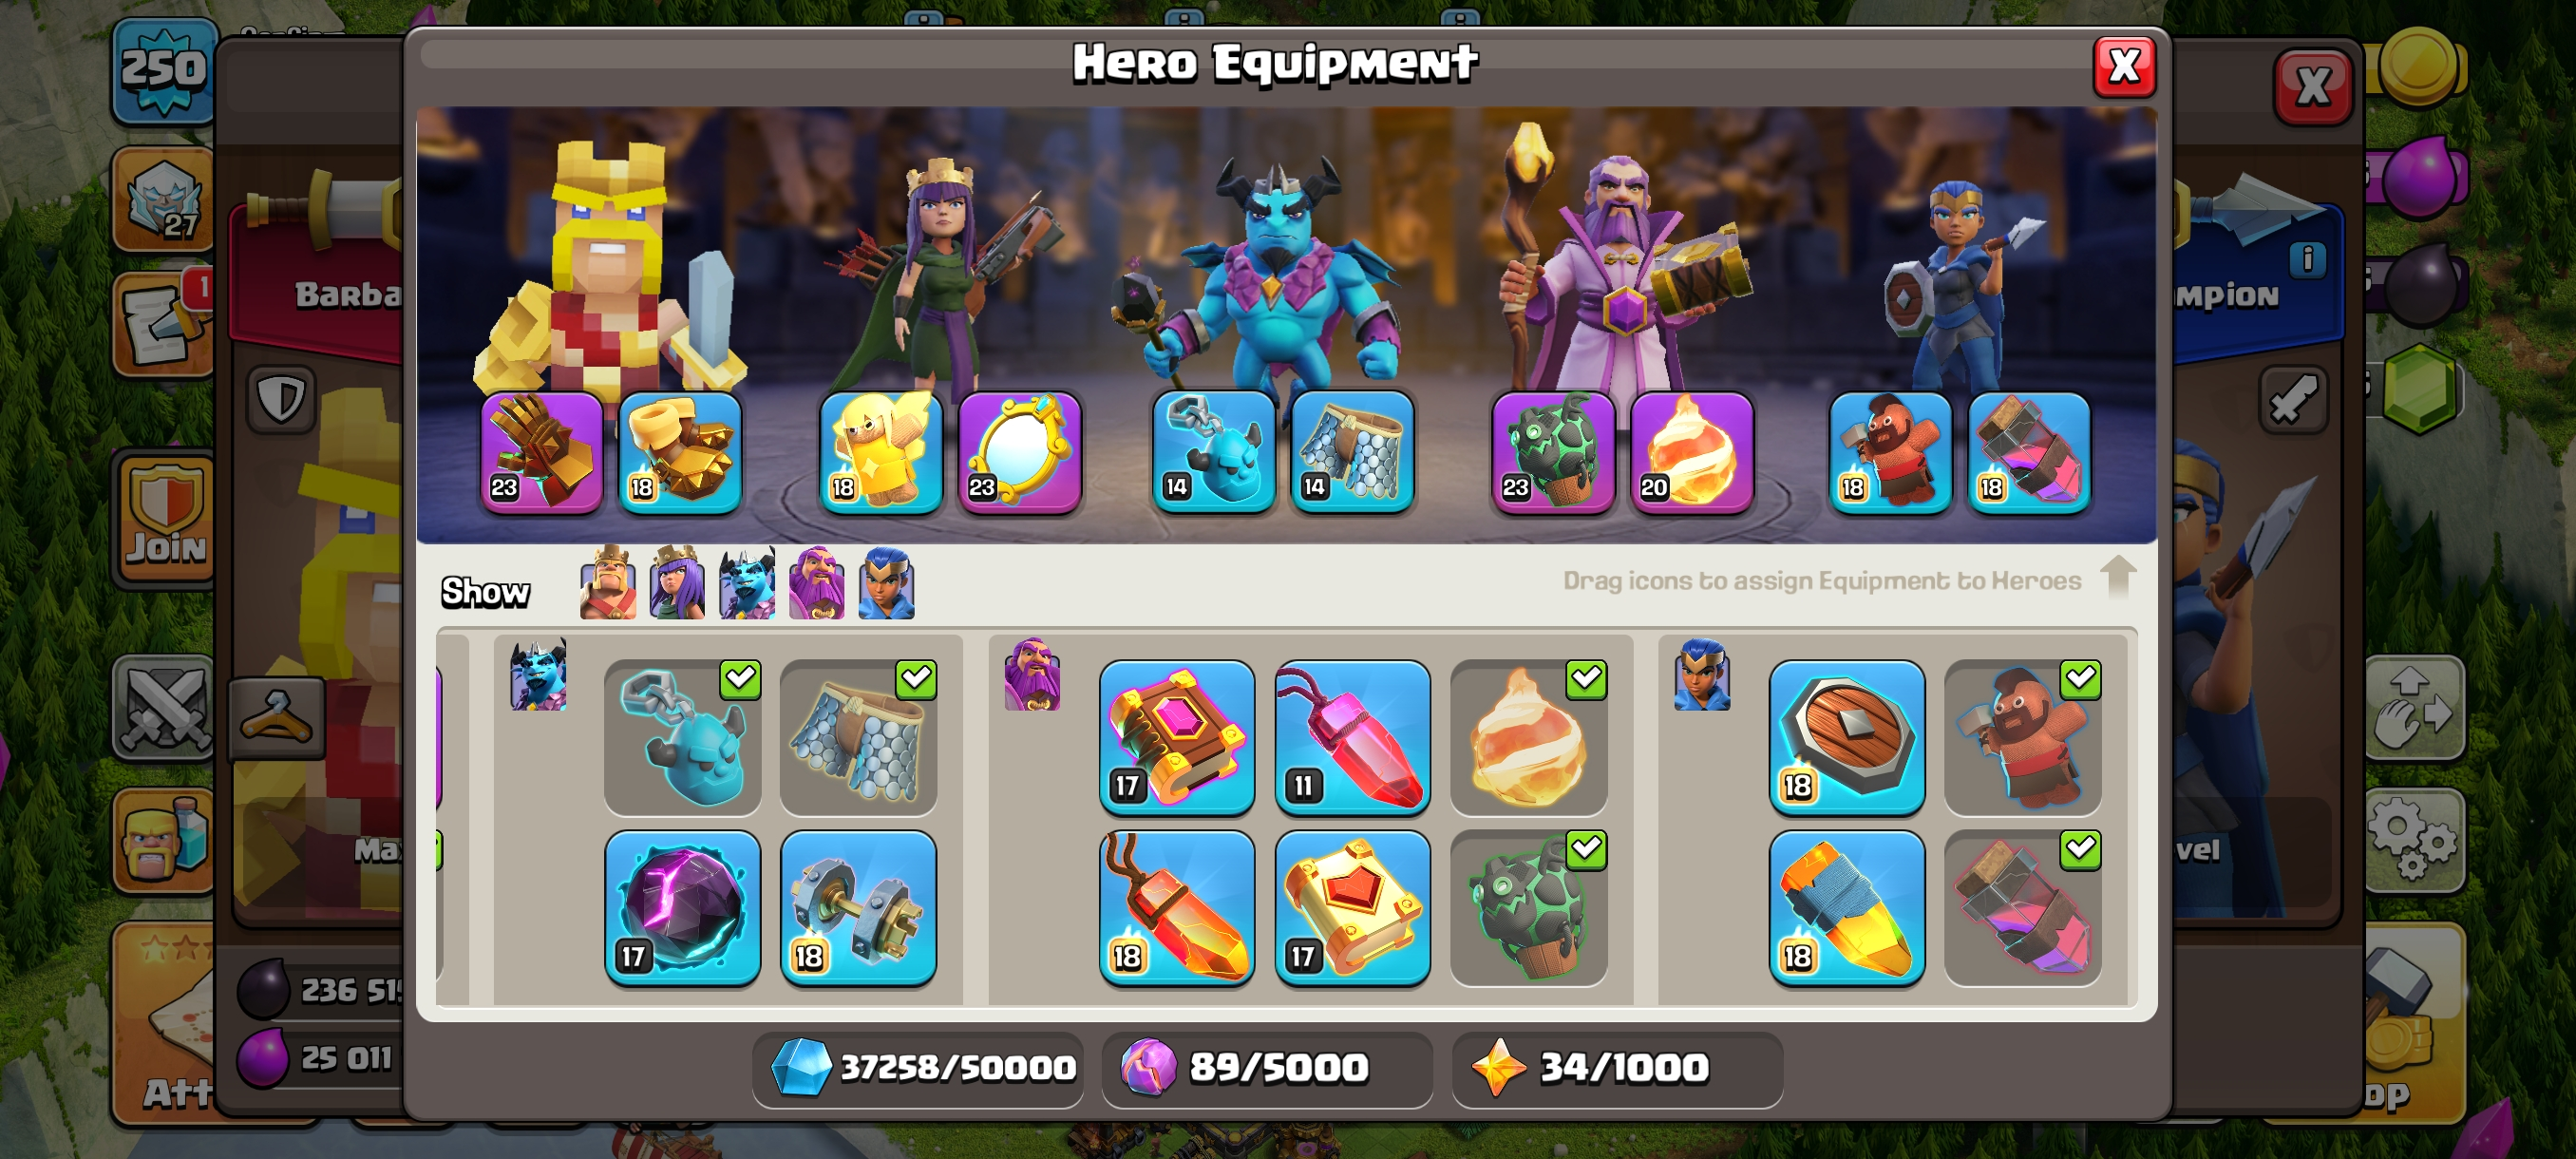
Task: Select the level 17 pink gem spellbook equipment
Action: tap(1176, 737)
